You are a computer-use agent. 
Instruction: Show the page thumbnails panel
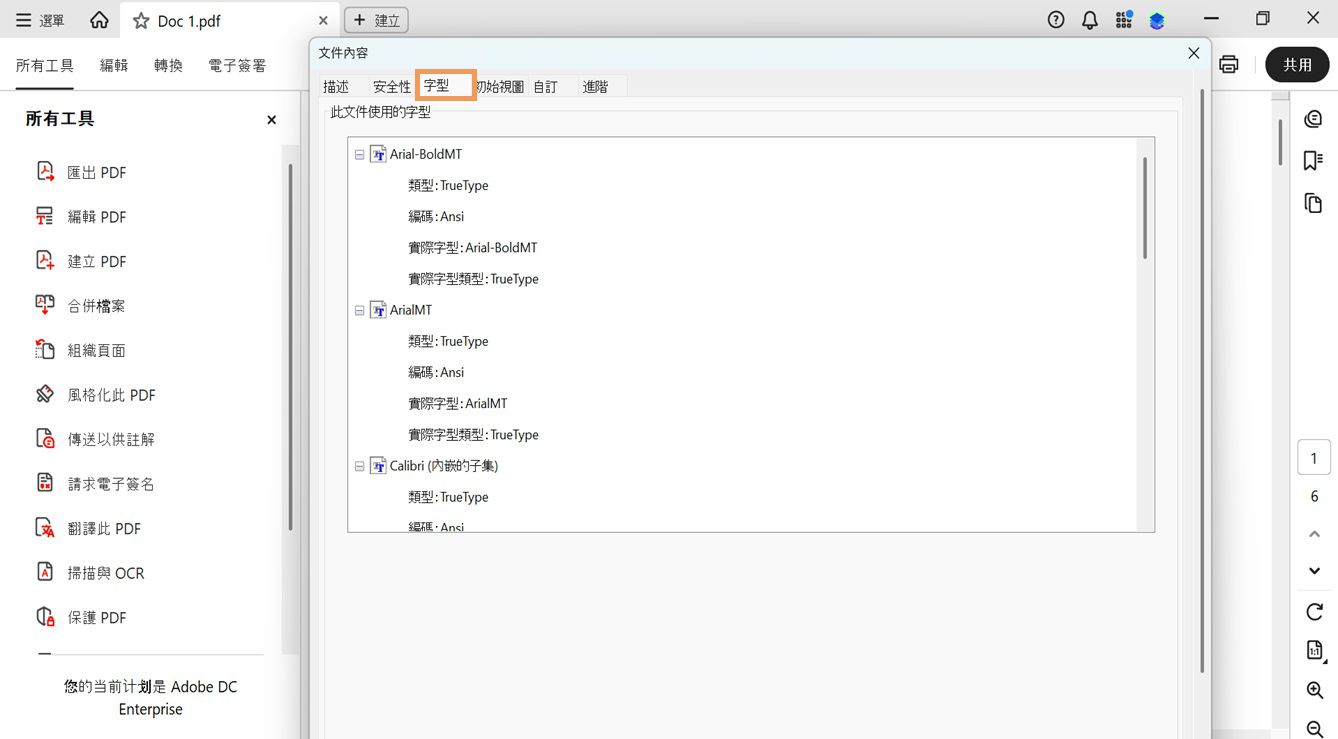[x=1314, y=203]
